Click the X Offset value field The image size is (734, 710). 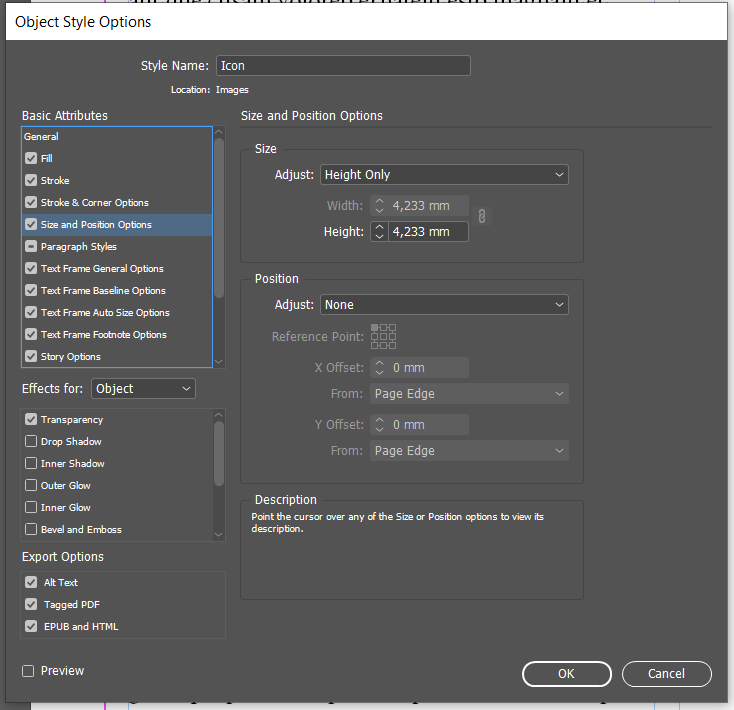pos(428,367)
